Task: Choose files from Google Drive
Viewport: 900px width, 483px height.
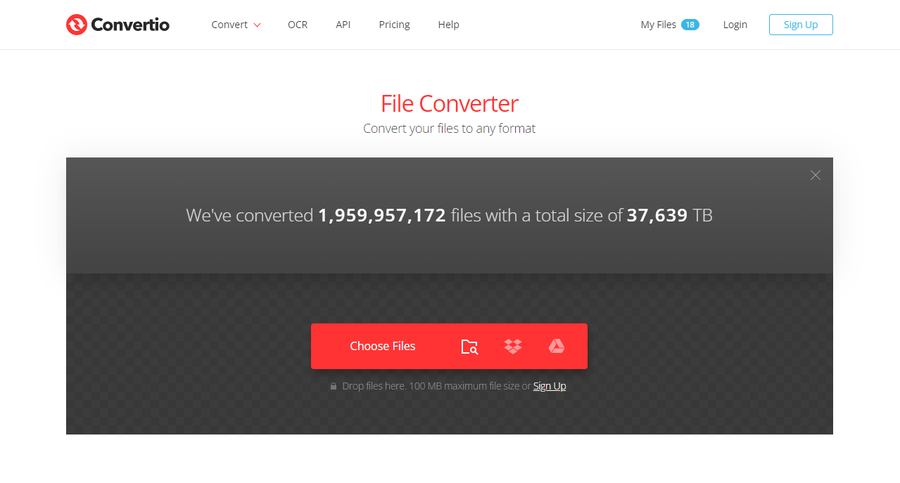Action: click(556, 346)
